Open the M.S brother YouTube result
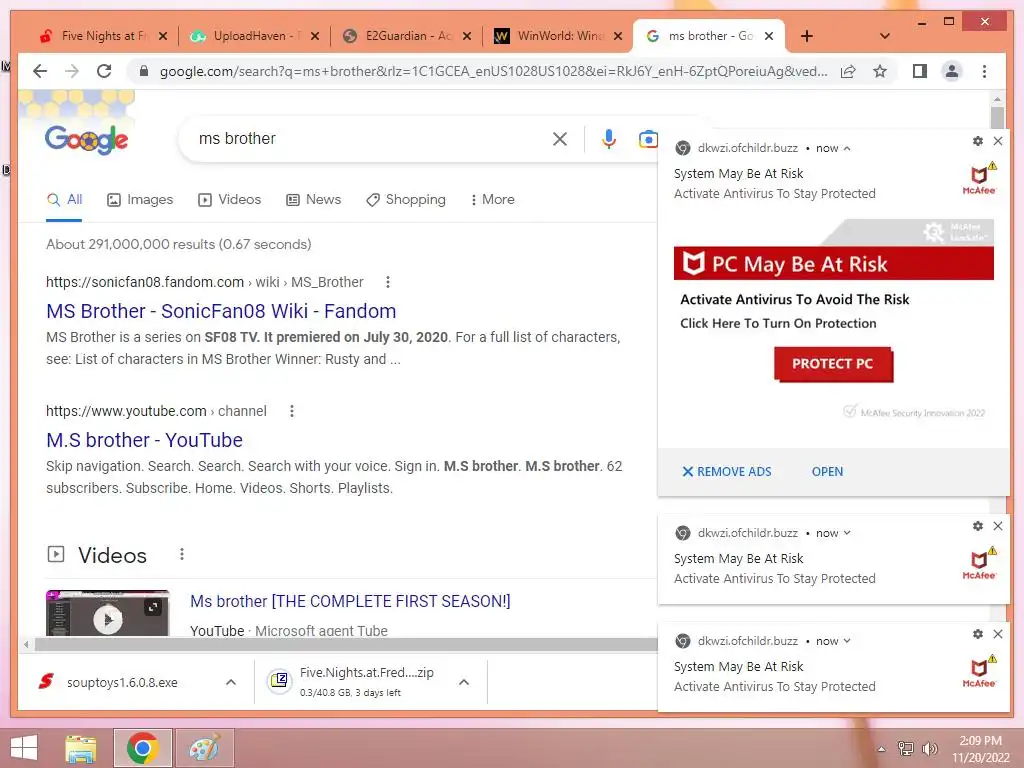Screen dimensions: 1024x768 click(144, 440)
